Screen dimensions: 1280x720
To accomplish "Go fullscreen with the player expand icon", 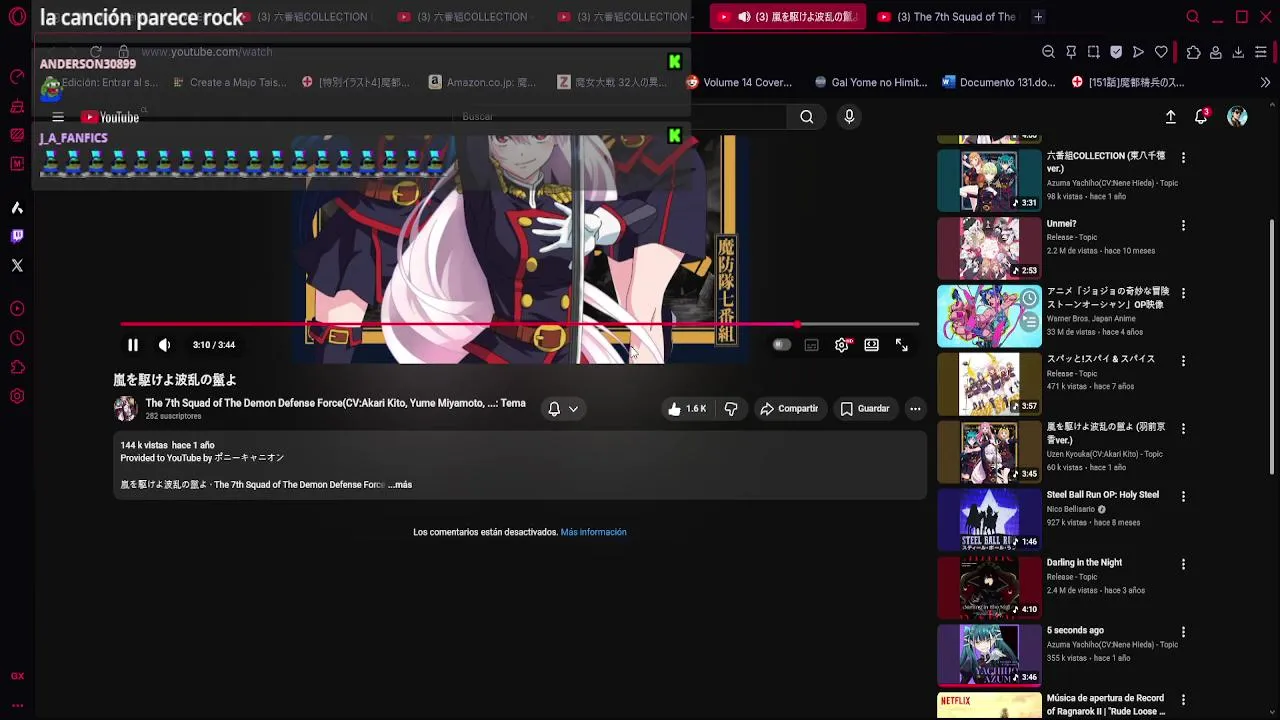I will (x=902, y=345).
